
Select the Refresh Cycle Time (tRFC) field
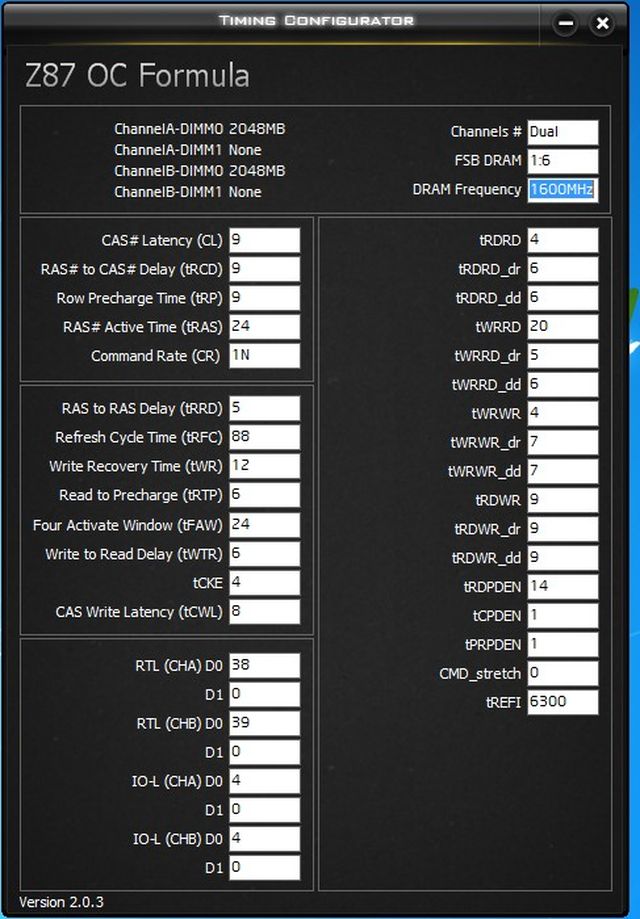(264, 437)
